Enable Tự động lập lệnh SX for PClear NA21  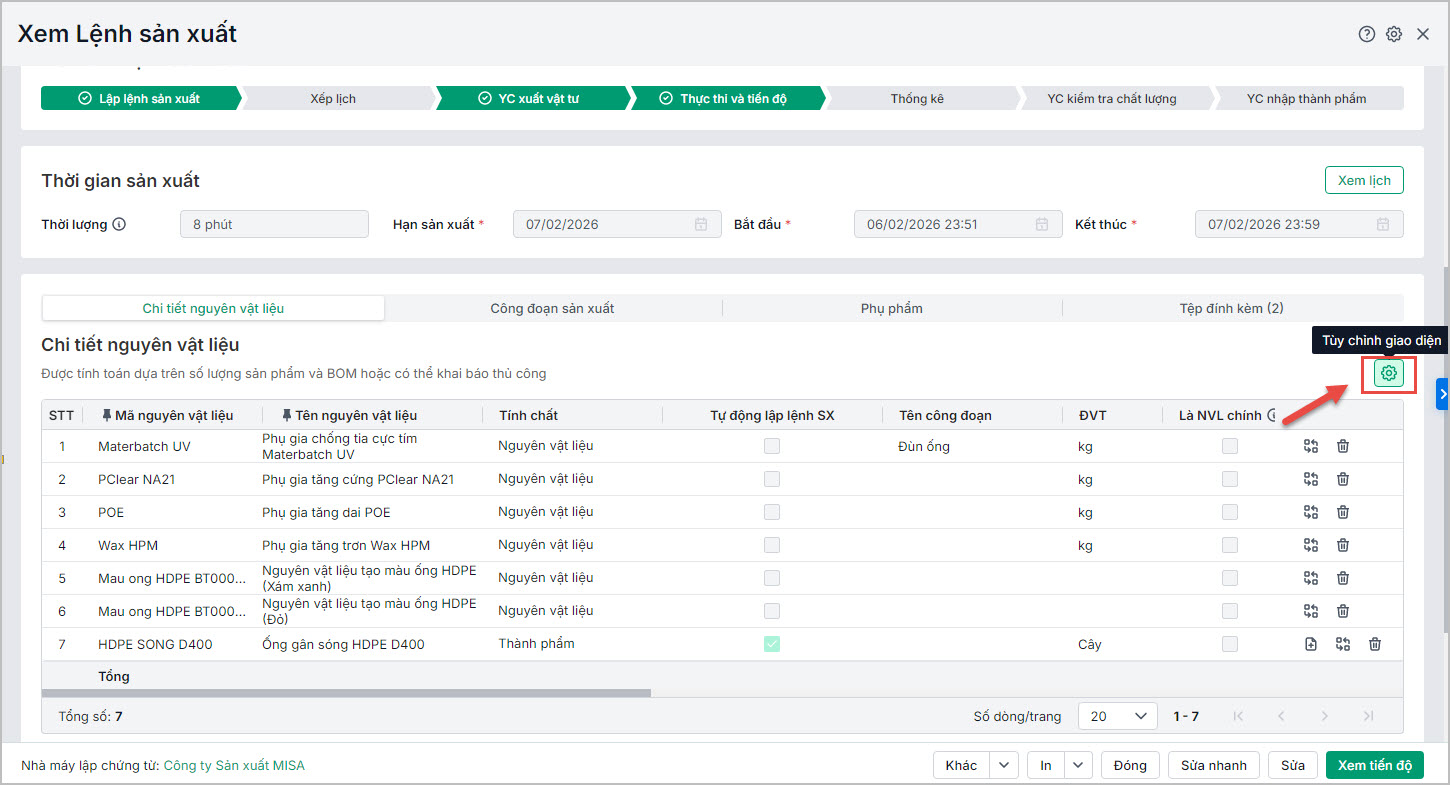(x=772, y=480)
